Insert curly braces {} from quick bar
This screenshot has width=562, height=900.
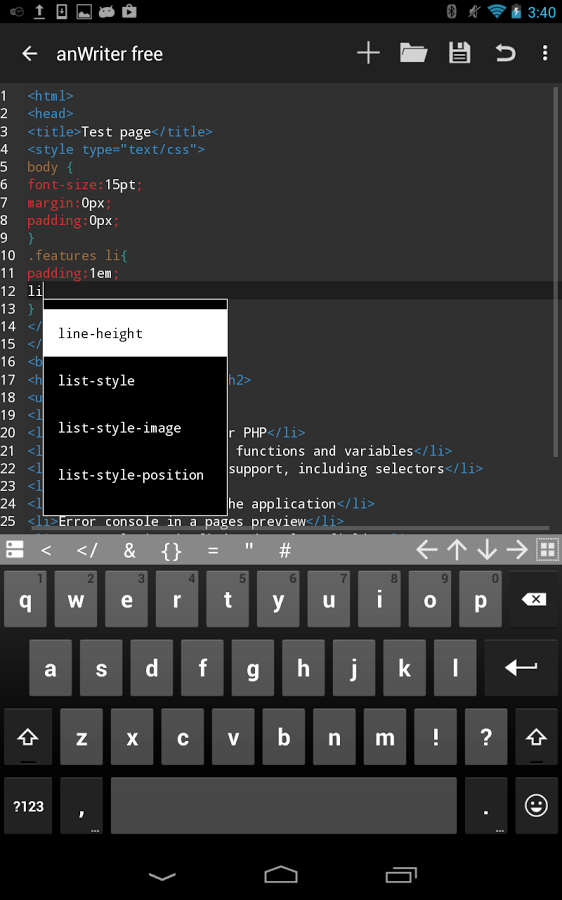(171, 550)
